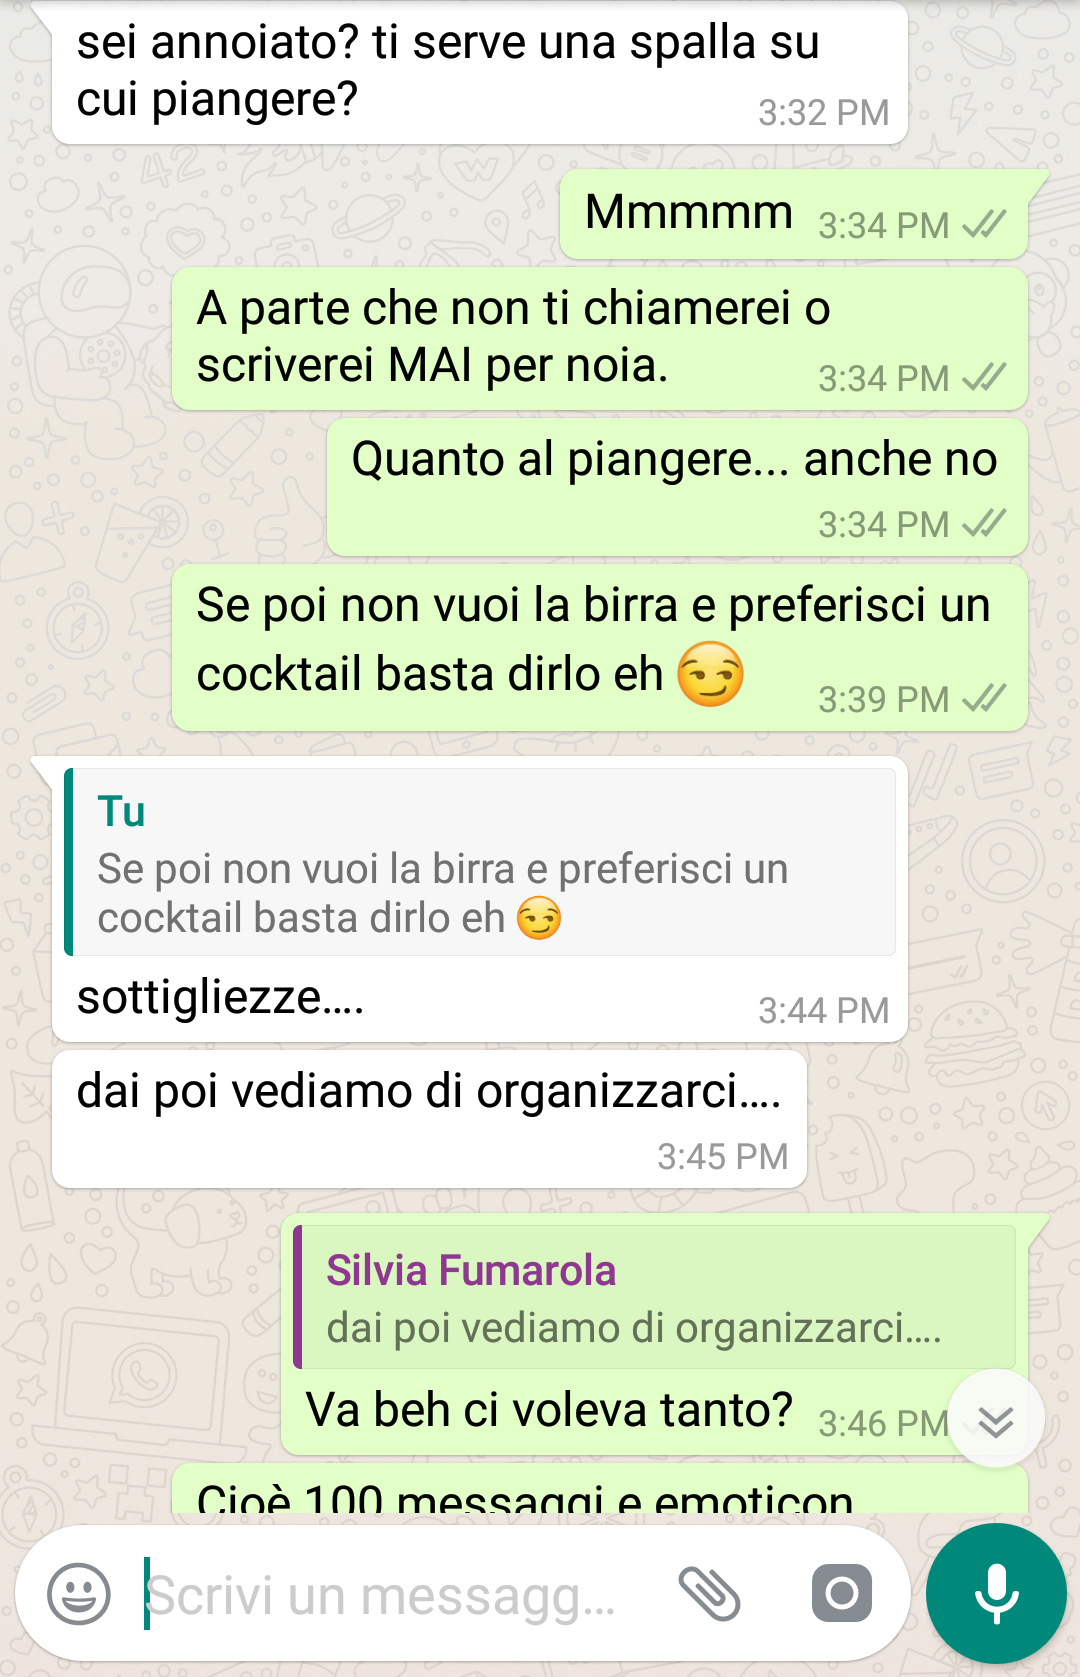The image size is (1080, 1677).
Task: Tap the green microphone voice message button
Action: tap(996, 1593)
